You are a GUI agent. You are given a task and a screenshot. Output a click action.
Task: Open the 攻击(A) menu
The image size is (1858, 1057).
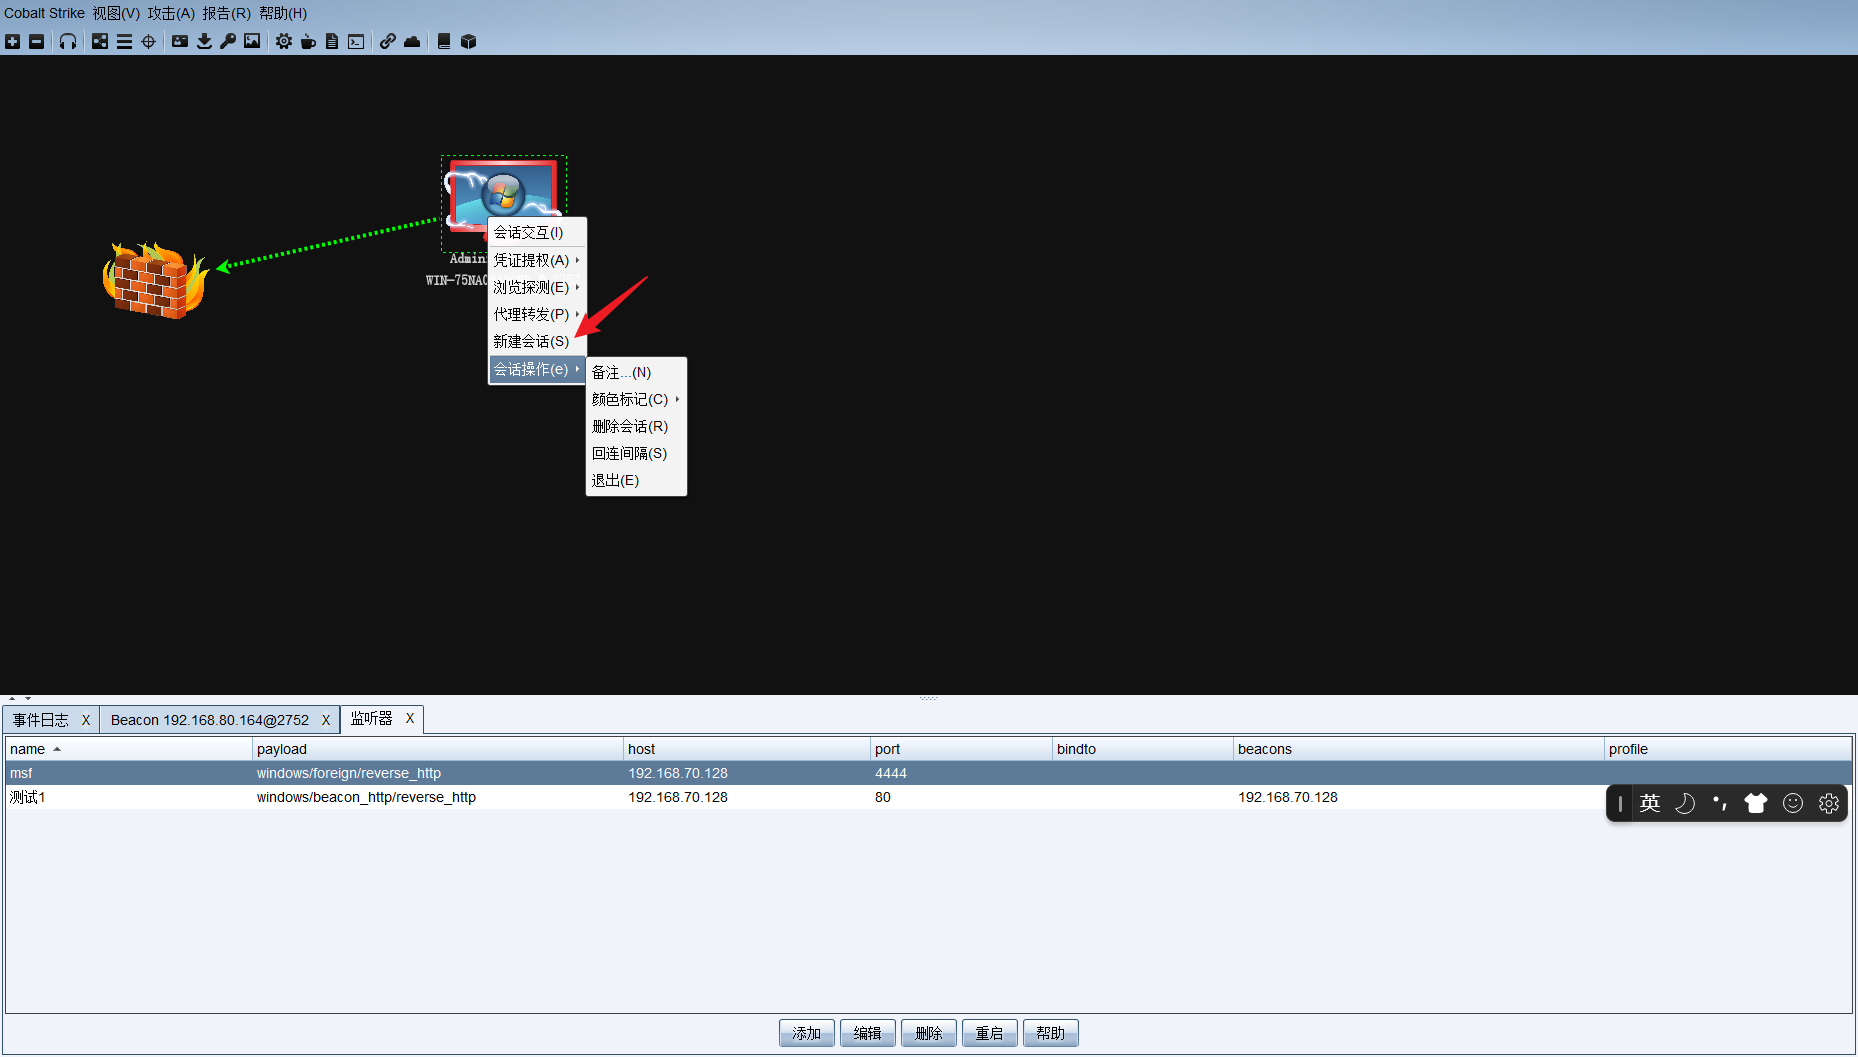tap(170, 13)
